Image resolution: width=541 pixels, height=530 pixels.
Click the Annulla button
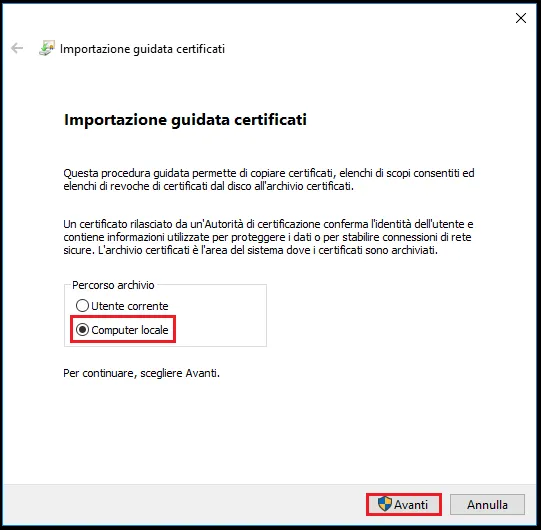pyautogui.click(x=487, y=504)
